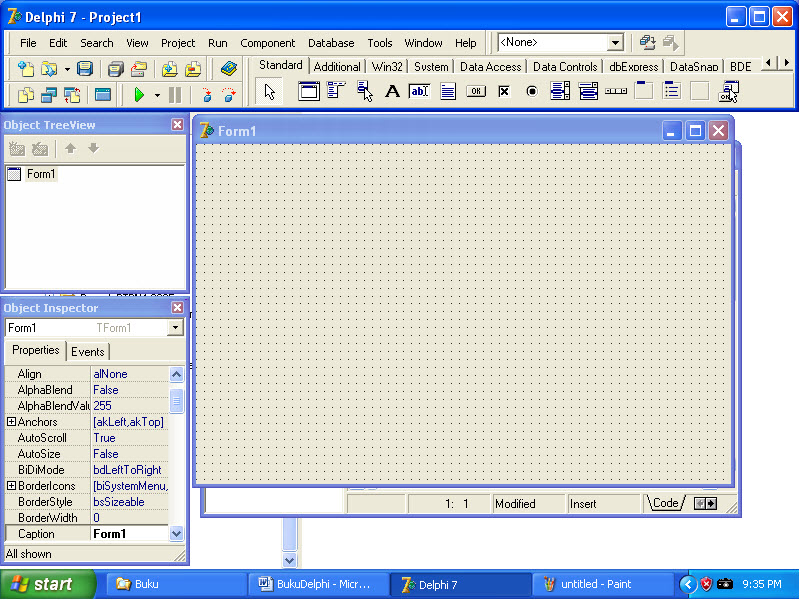Toggle AutoScroll to False in Object Inspector
The image size is (800, 600).
(x=104, y=437)
